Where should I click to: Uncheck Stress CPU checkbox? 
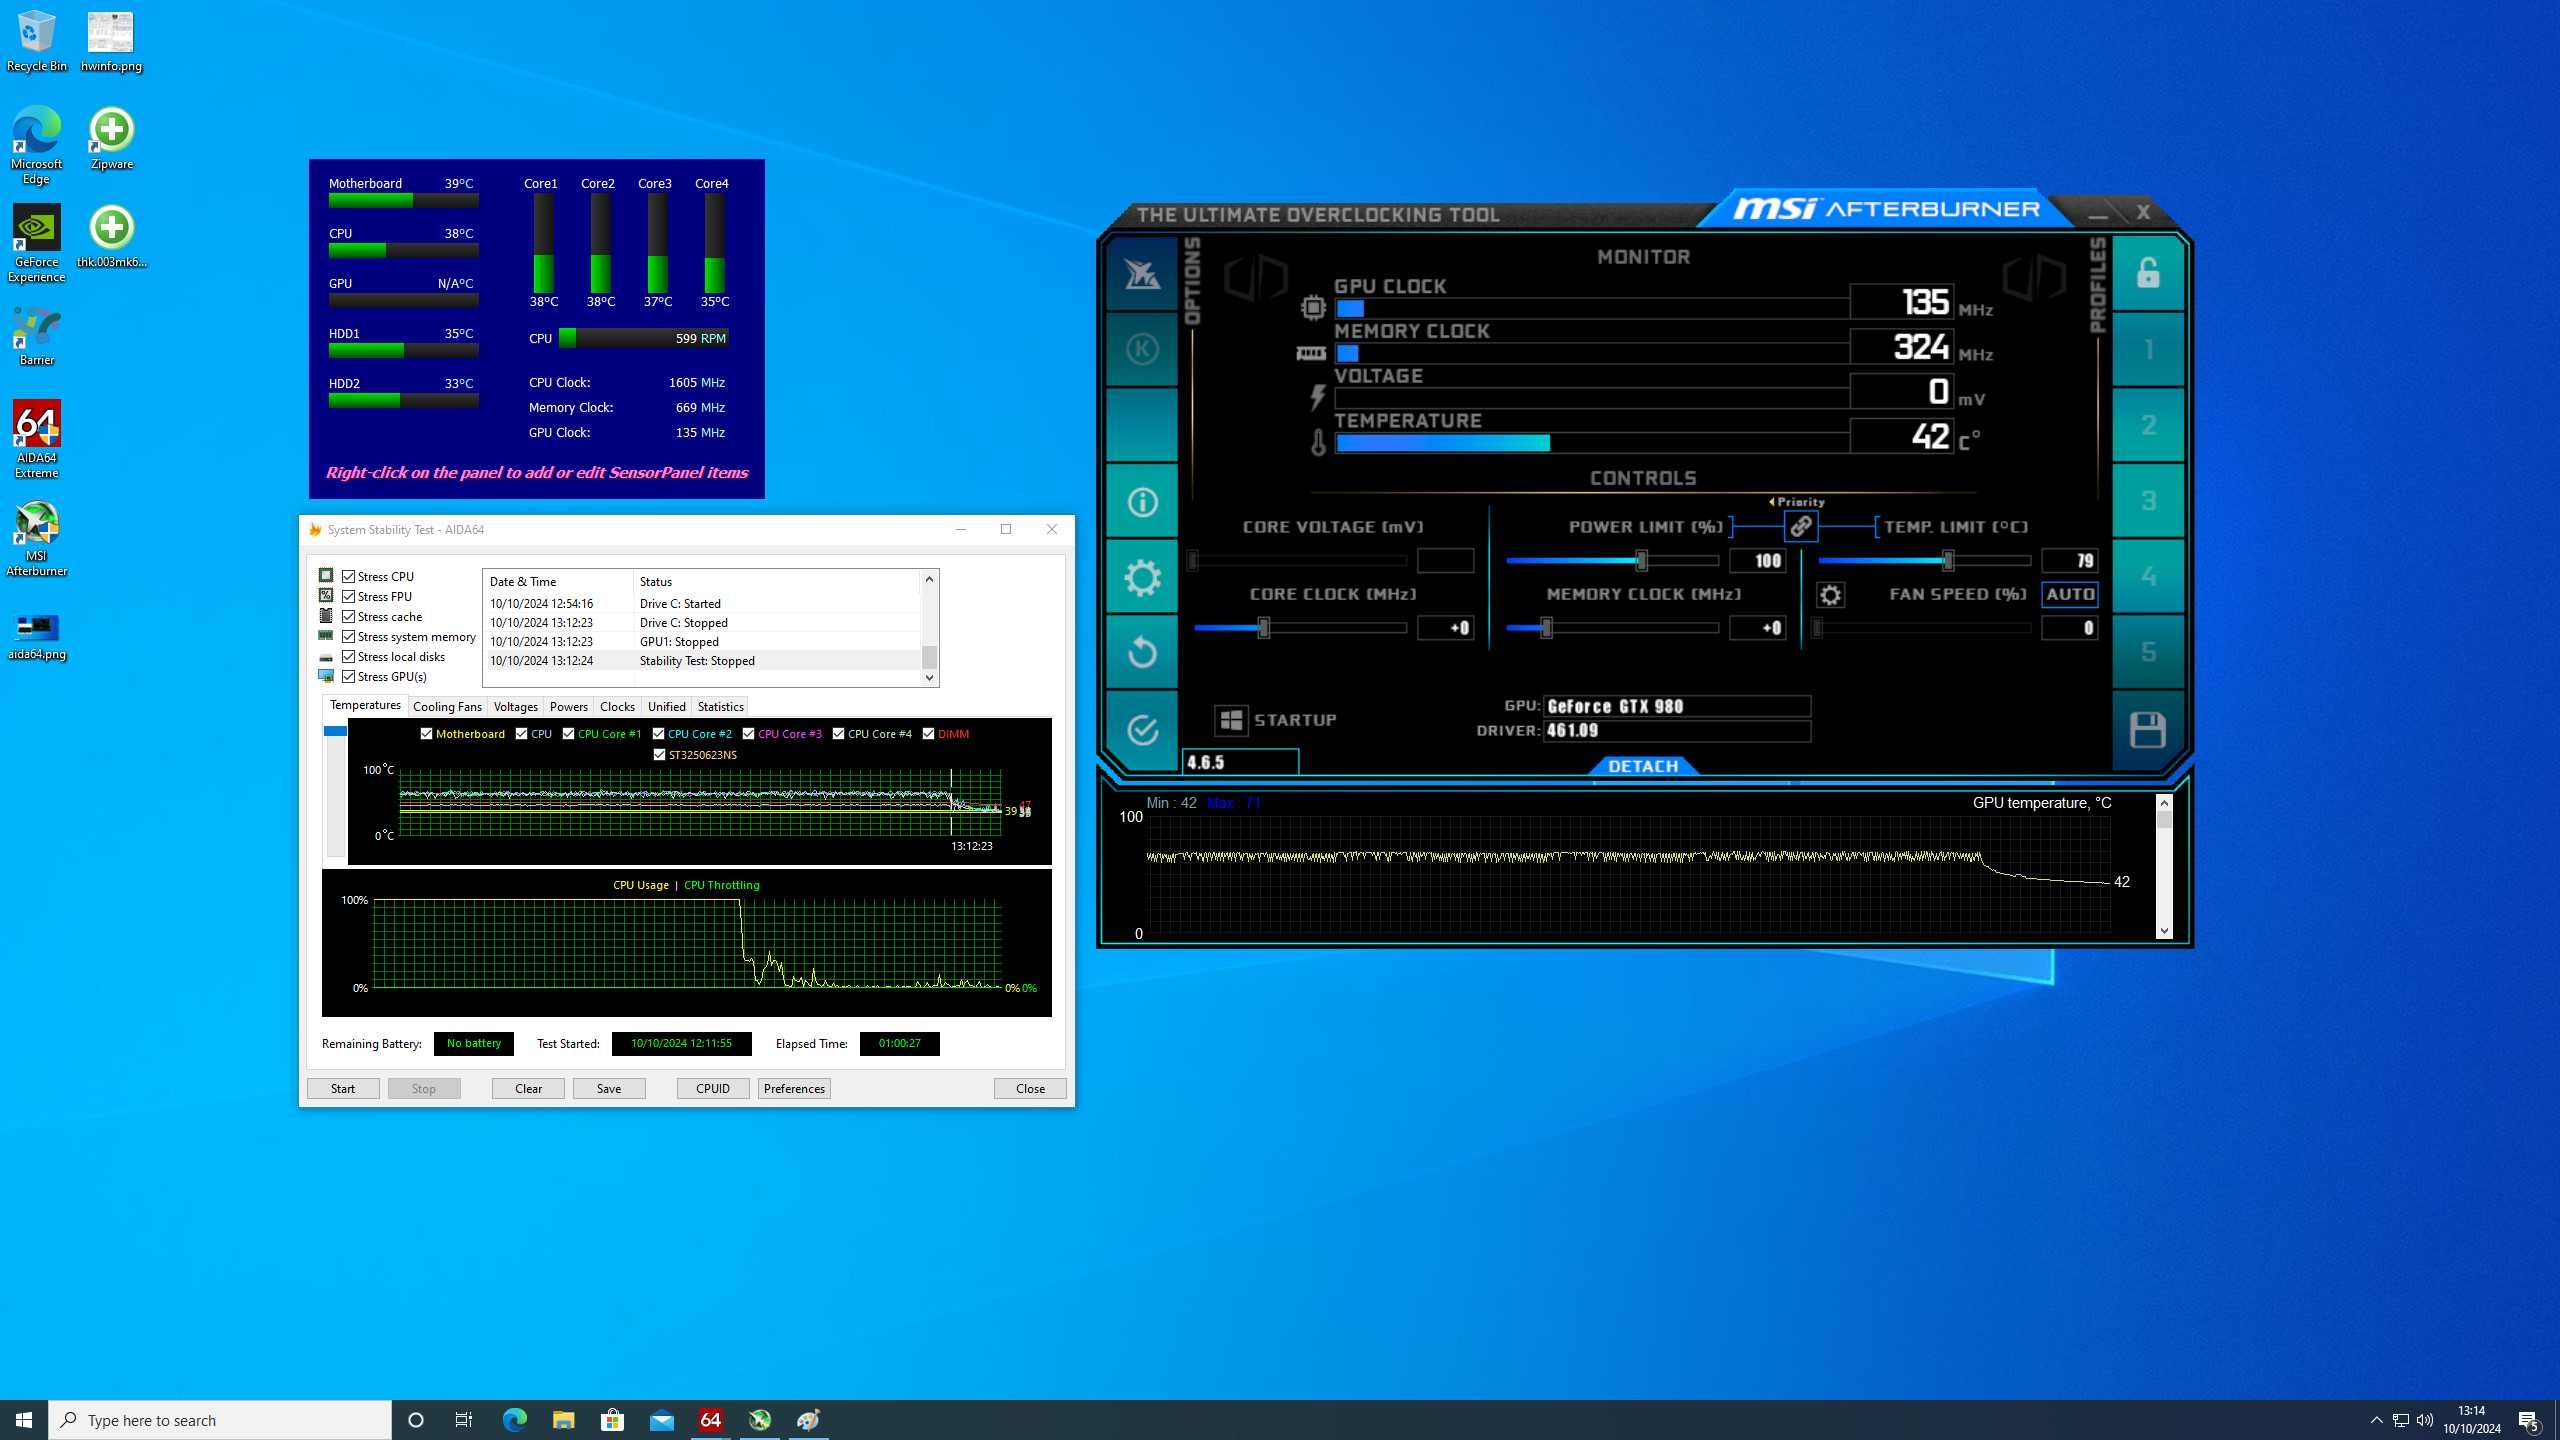coord(349,576)
